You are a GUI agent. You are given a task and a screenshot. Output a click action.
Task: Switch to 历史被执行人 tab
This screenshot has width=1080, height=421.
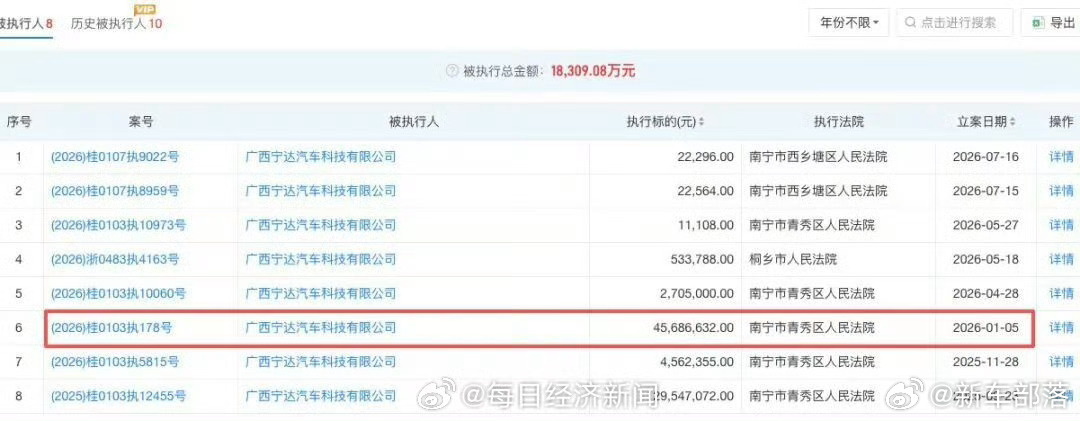click(116, 23)
